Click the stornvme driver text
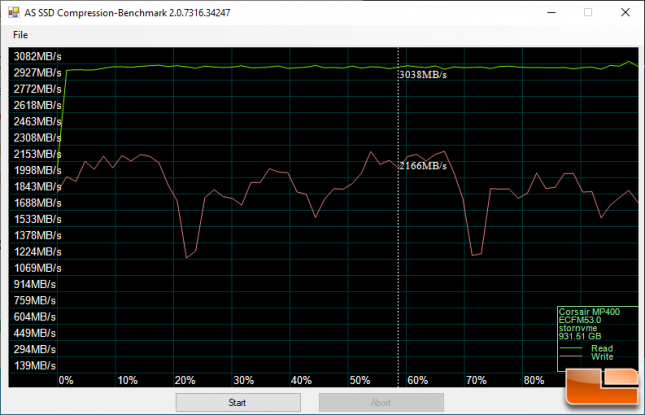Viewport: 645px width, 415px height. (x=578, y=328)
